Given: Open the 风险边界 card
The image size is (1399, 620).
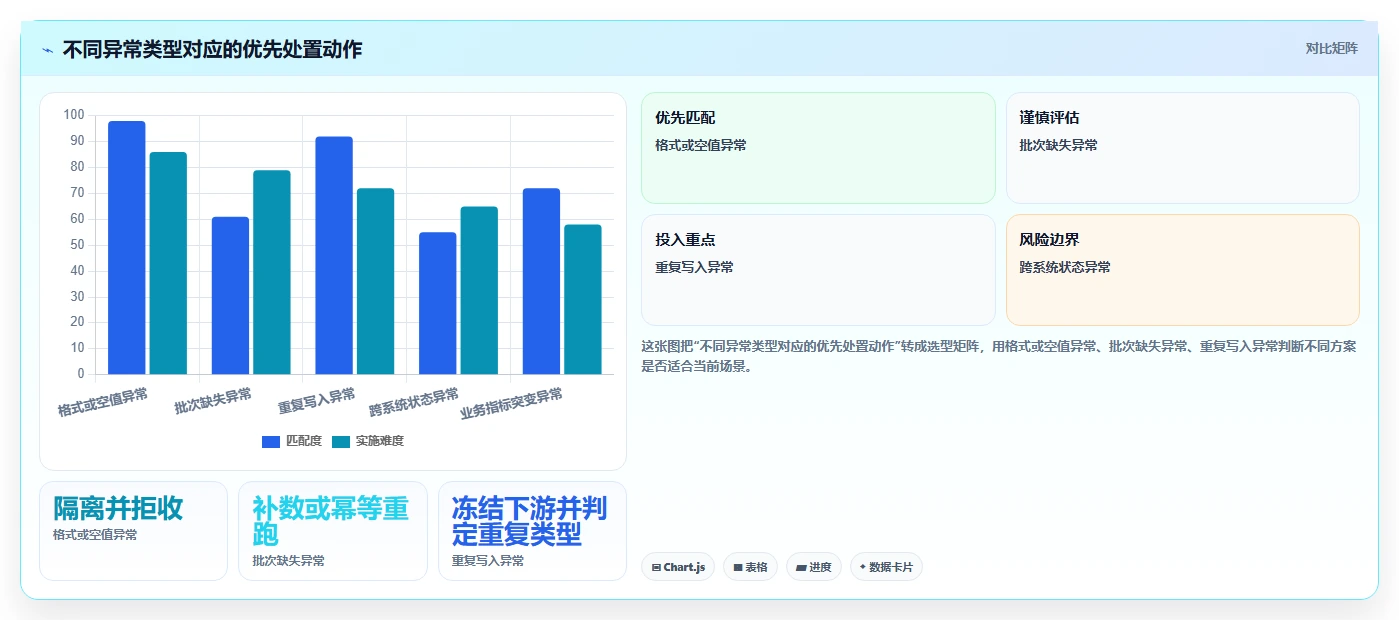Looking at the screenshot, I should click(x=1183, y=270).
